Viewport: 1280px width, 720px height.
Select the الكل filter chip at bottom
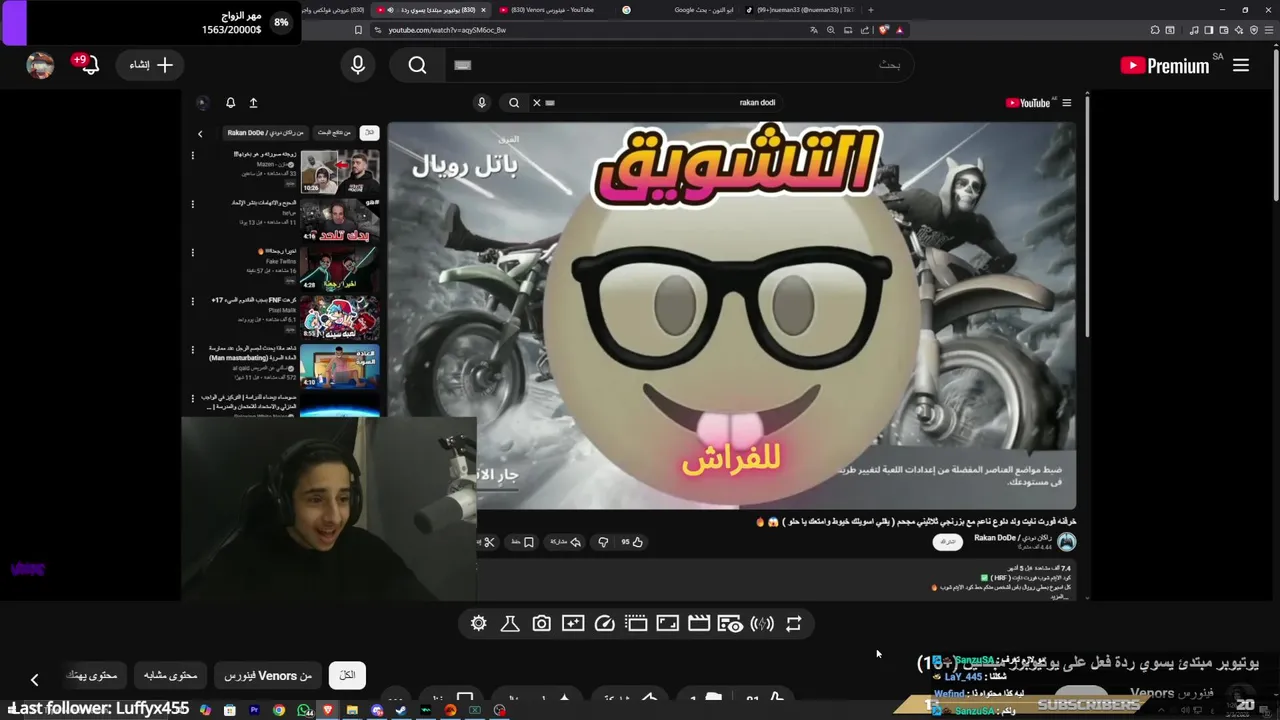(347, 675)
